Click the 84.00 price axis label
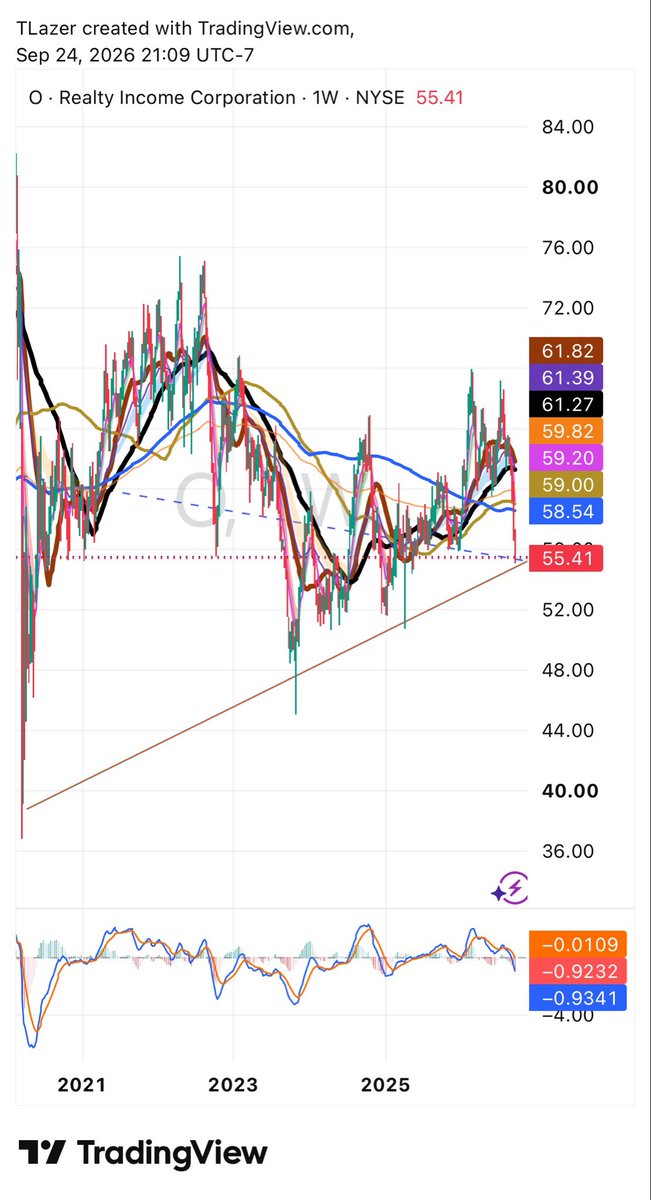Image resolution: width=651 pixels, height=1200 pixels. 570,127
